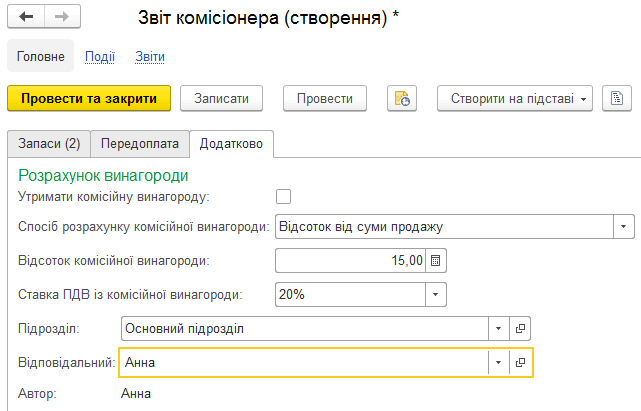Expand the Спосіб розрахунку комісійної винагороди dropdown
641x411 pixels.
pos(623,227)
